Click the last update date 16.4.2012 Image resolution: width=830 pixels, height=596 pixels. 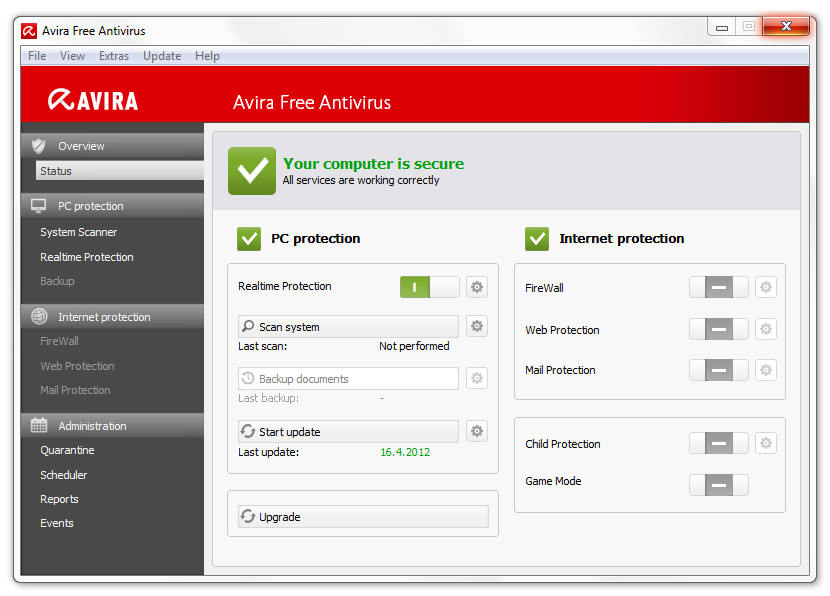pos(405,452)
